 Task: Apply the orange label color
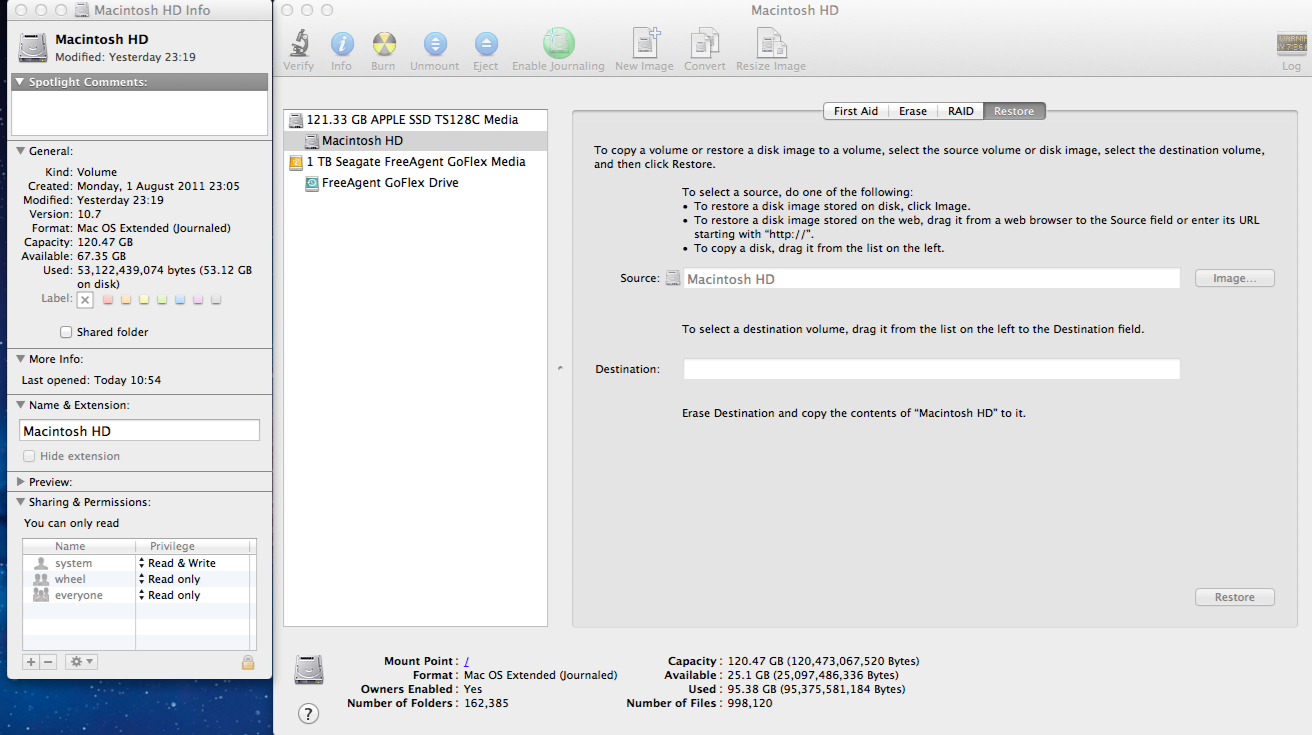(x=126, y=299)
